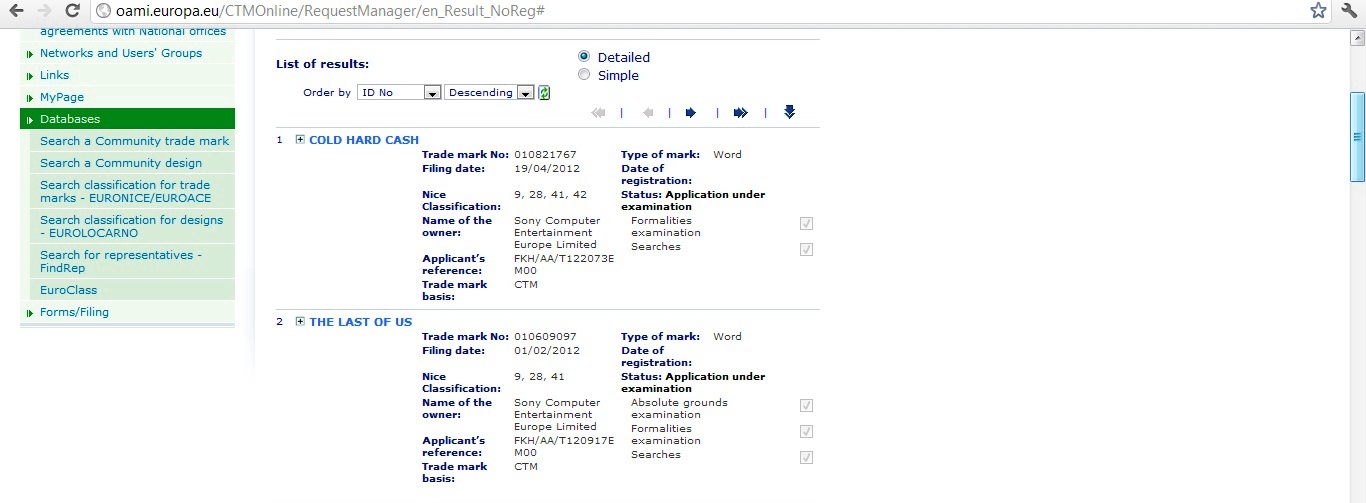The width and height of the screenshot is (1366, 503).
Task: Open the Descending sort dropdown
Action: (489, 92)
